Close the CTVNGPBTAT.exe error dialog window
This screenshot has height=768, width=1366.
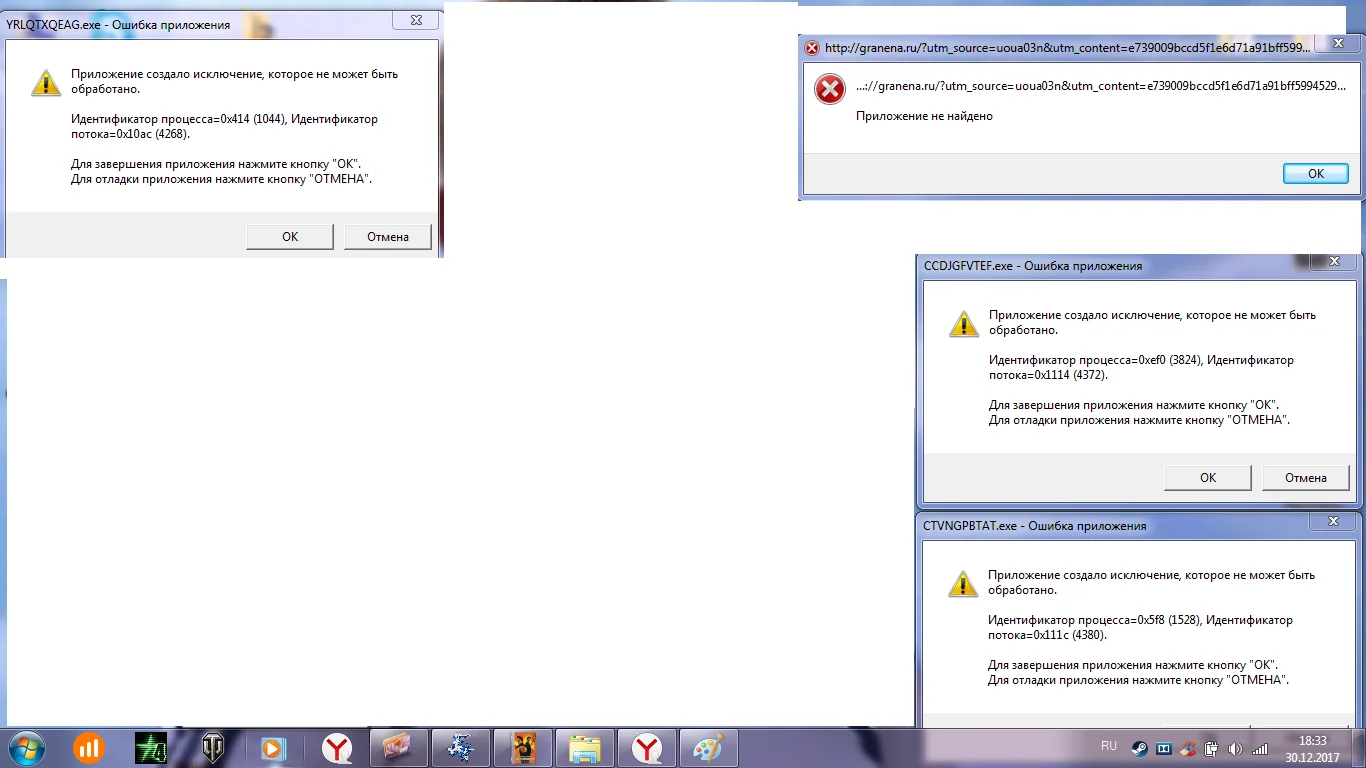click(1333, 522)
